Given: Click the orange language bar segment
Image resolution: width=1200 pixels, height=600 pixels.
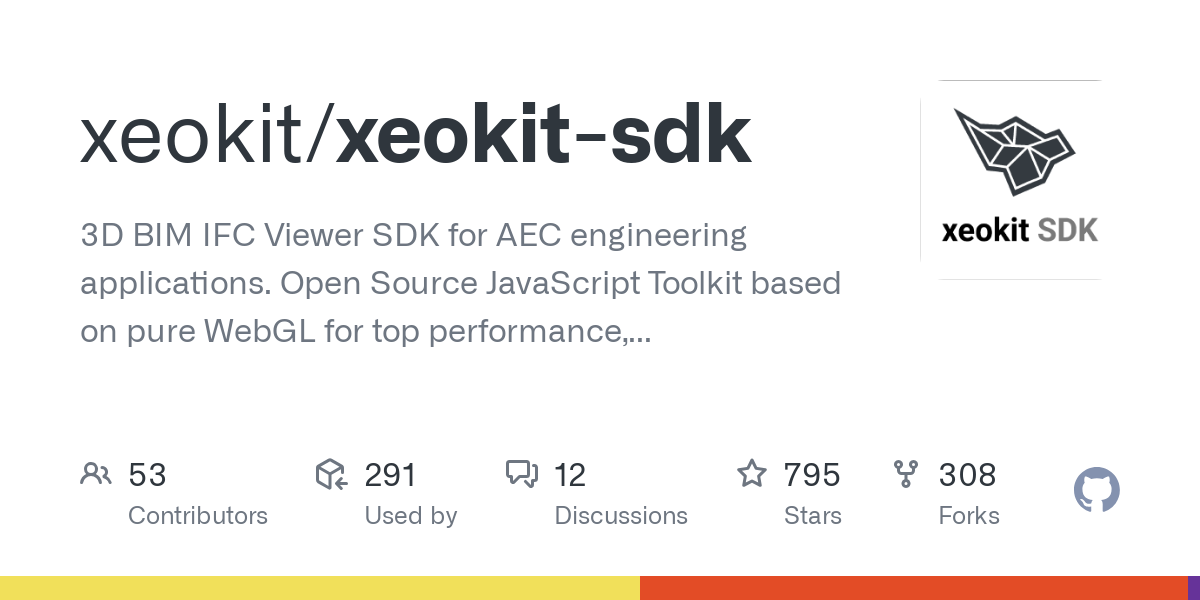Looking at the screenshot, I should click(913, 588).
